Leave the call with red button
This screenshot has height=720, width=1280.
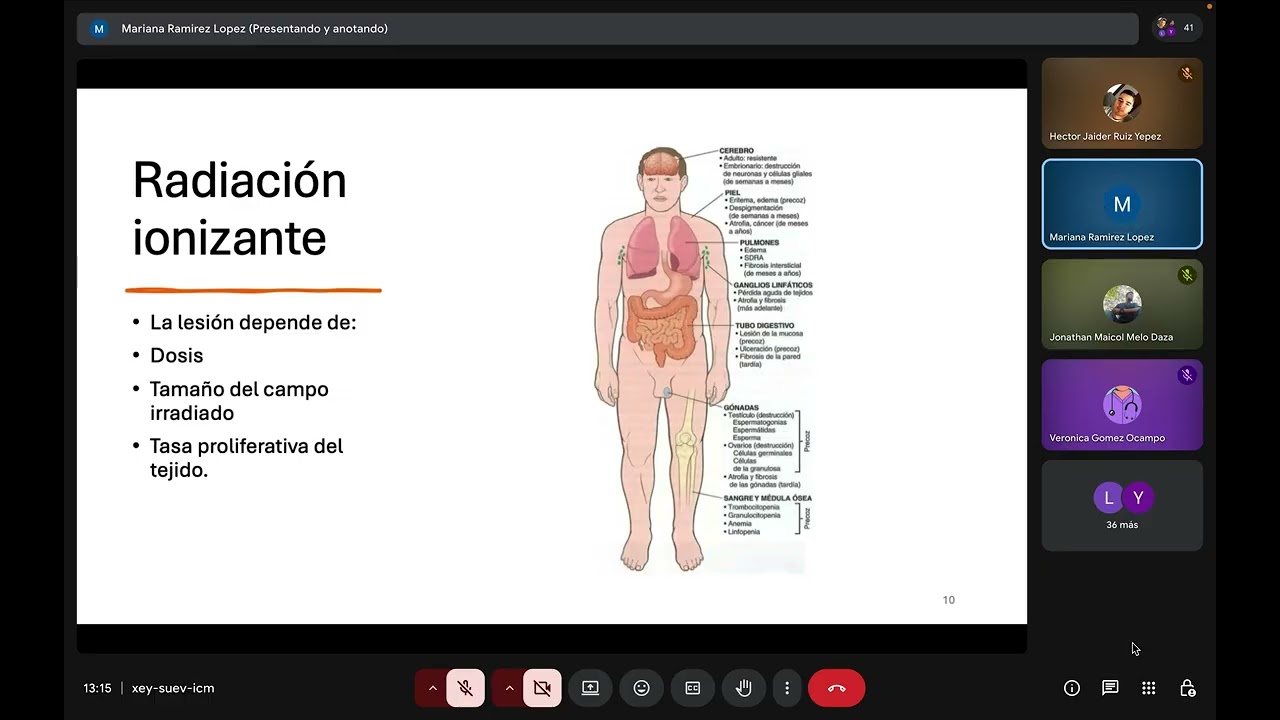[837, 688]
